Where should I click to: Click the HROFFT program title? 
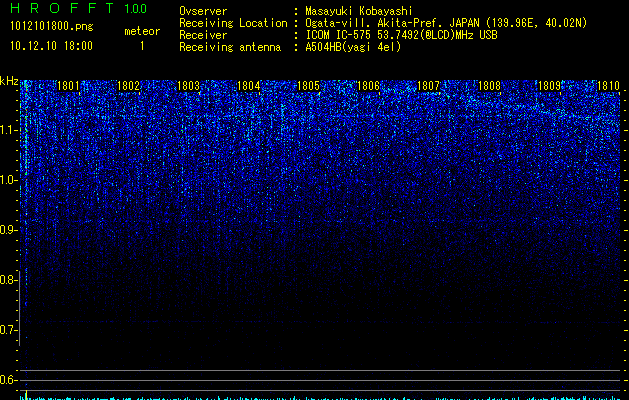(62, 8)
